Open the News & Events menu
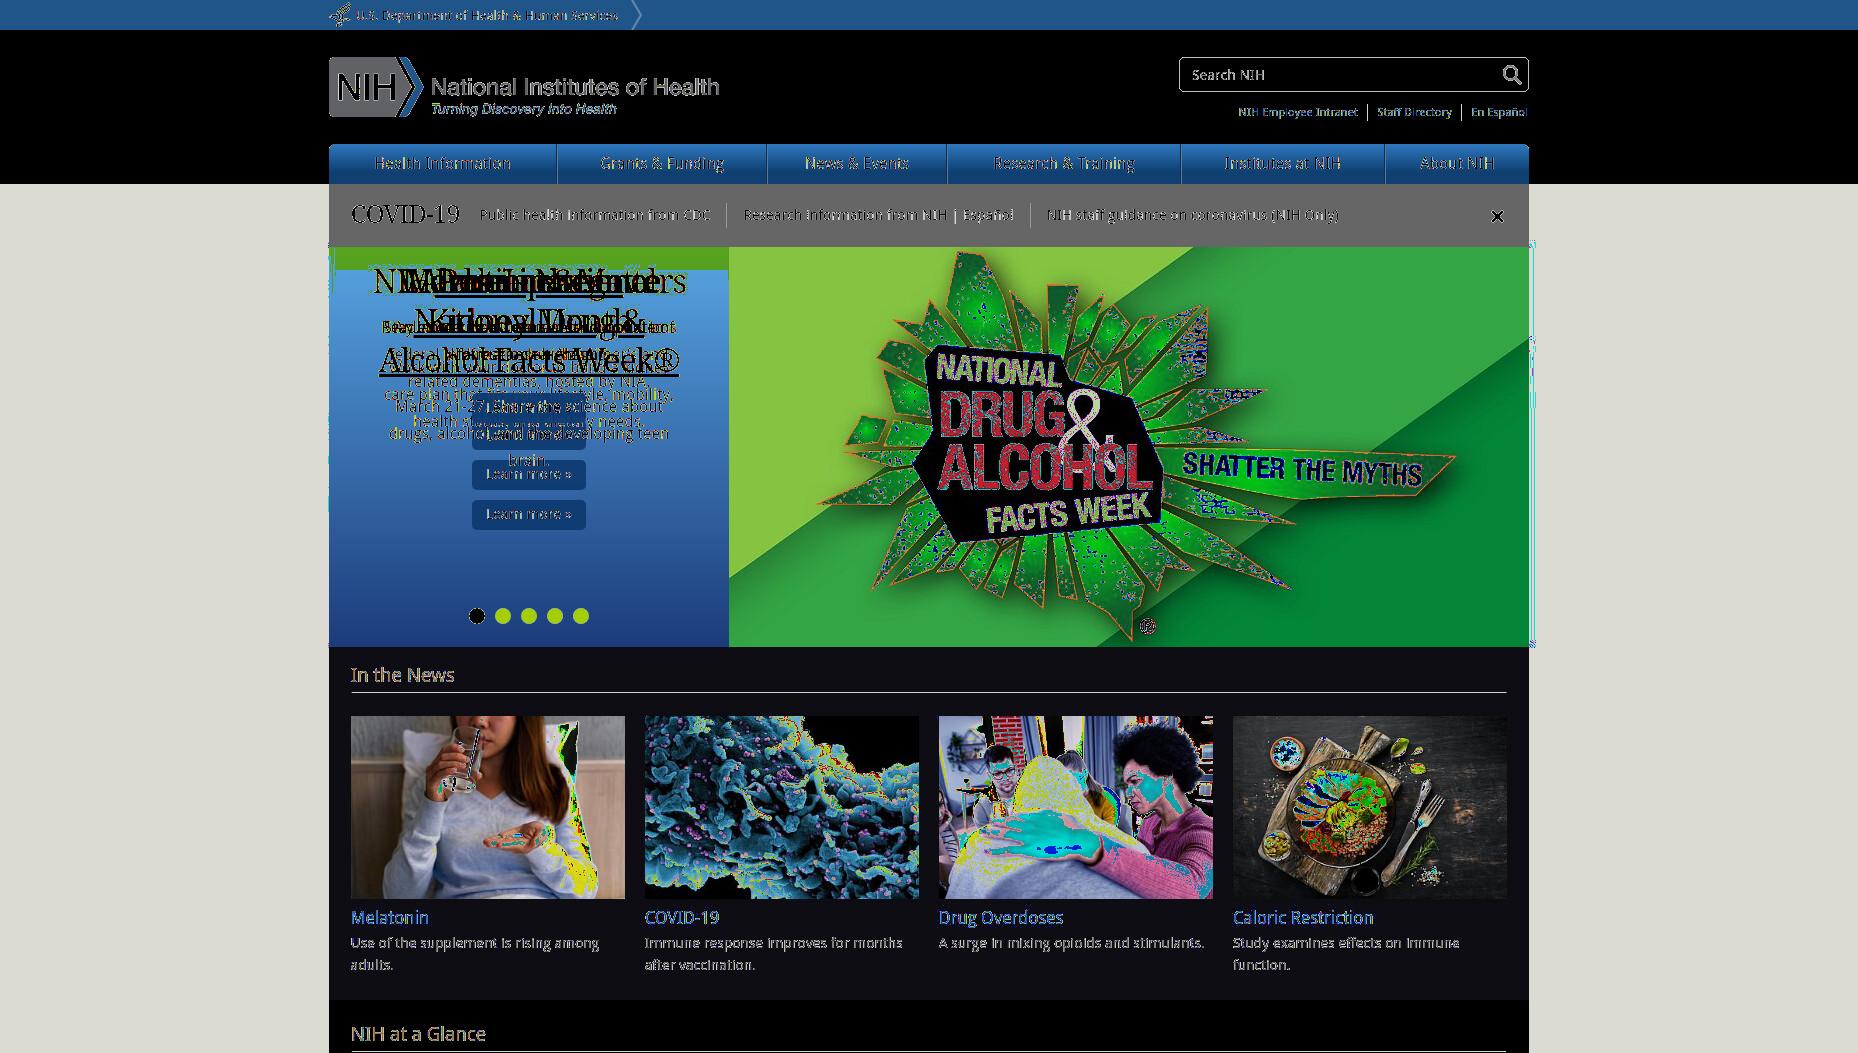 click(x=857, y=164)
